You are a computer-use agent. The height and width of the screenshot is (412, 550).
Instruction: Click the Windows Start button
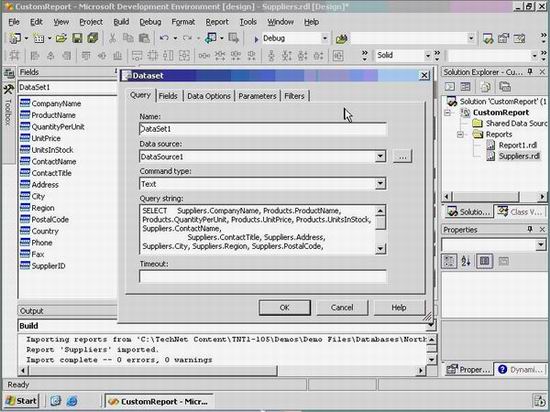[21, 401]
